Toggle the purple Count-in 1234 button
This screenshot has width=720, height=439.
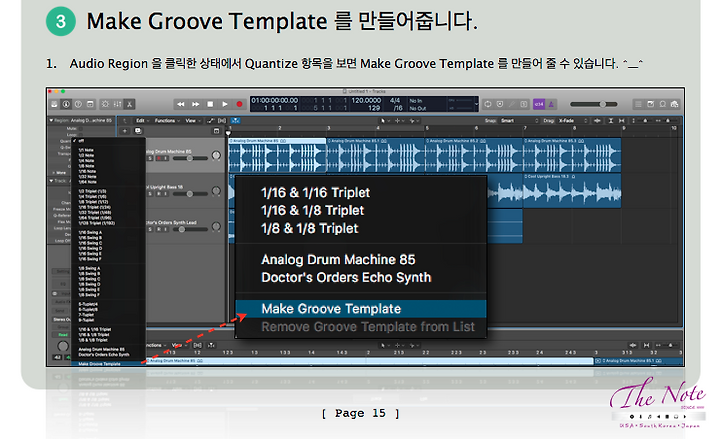[539, 104]
